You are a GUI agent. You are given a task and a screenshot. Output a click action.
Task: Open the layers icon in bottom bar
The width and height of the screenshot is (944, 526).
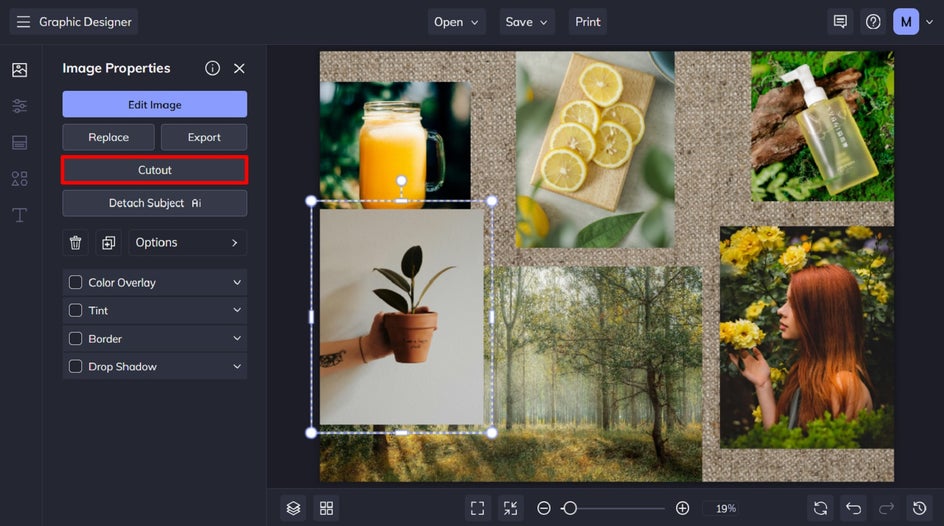point(293,508)
